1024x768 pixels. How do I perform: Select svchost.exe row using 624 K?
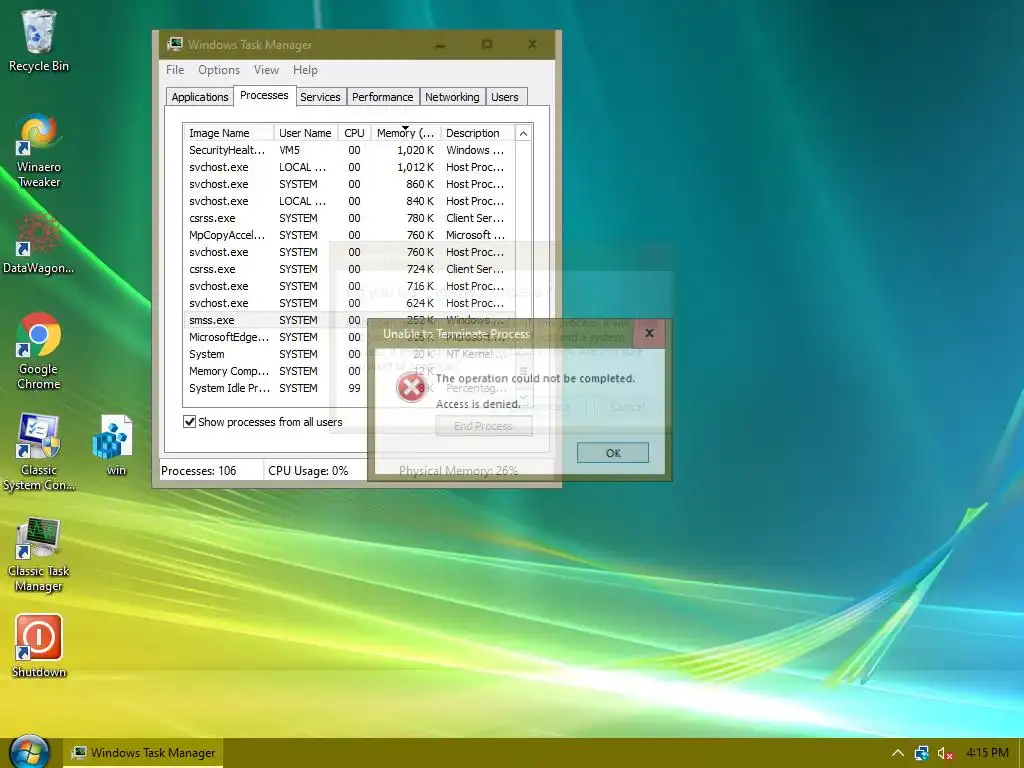349,303
